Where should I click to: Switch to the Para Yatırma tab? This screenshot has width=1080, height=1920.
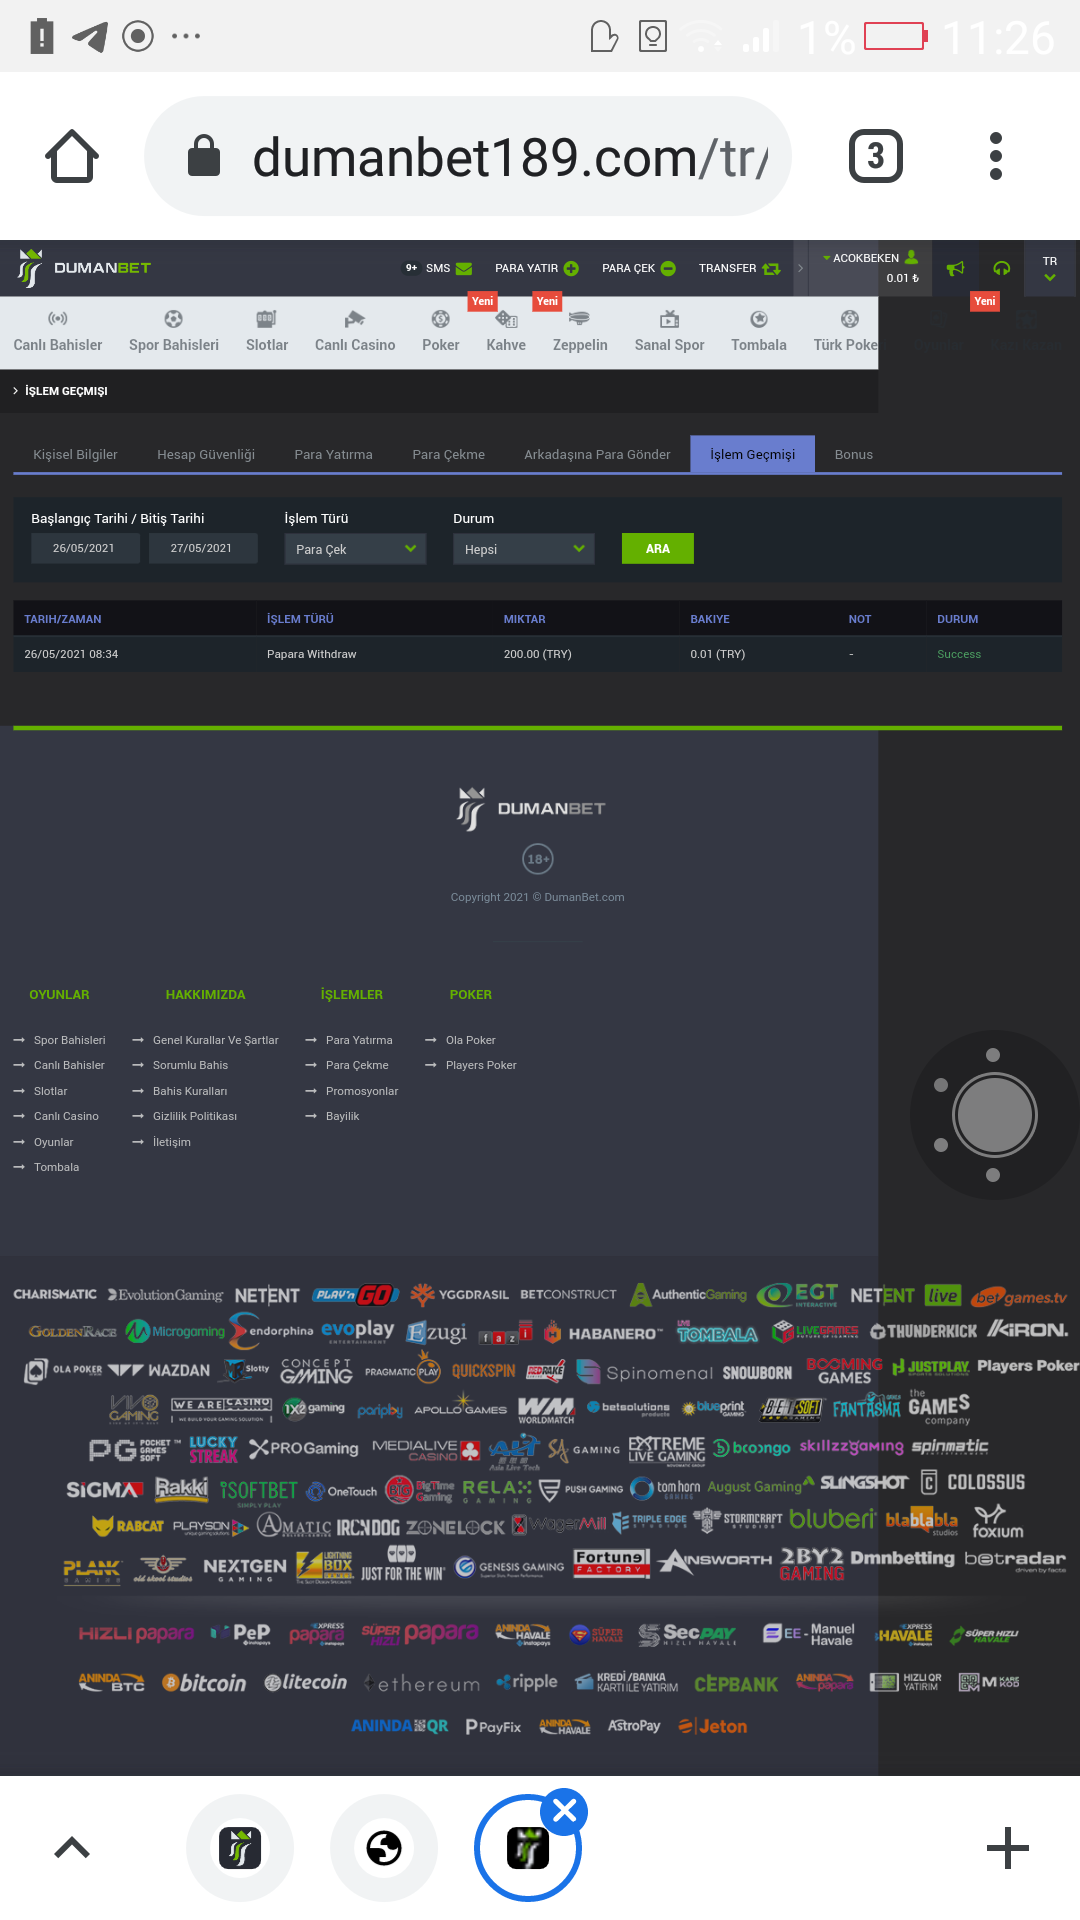pos(333,454)
